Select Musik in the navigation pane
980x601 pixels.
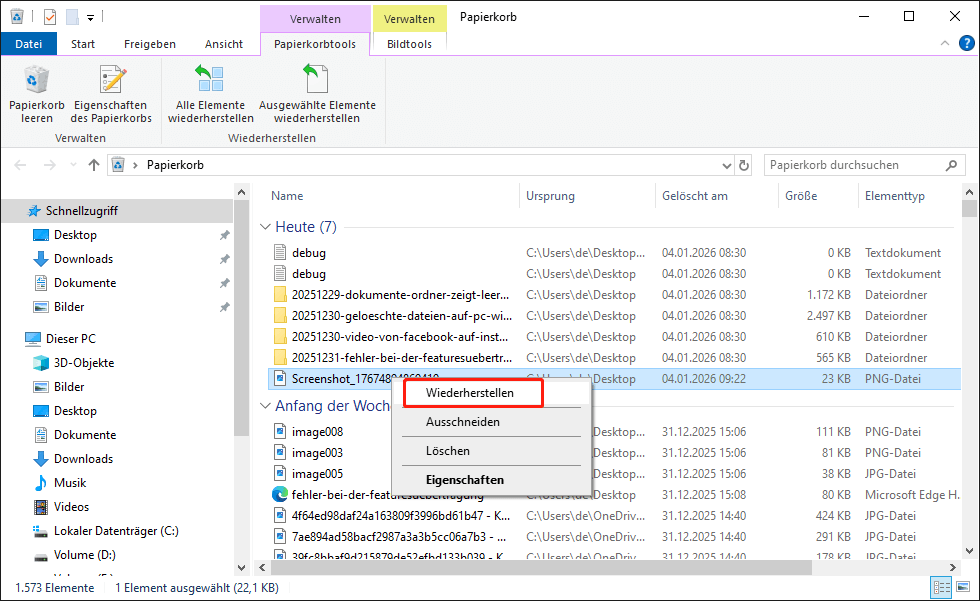[x=70, y=483]
